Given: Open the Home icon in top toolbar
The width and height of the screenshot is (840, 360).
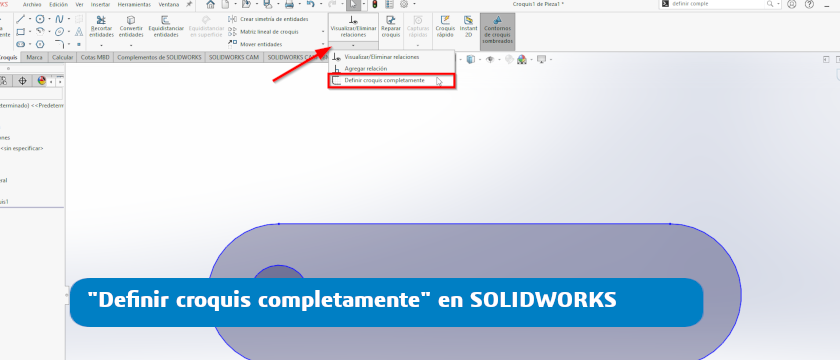Looking at the screenshot, I should [211, 4].
